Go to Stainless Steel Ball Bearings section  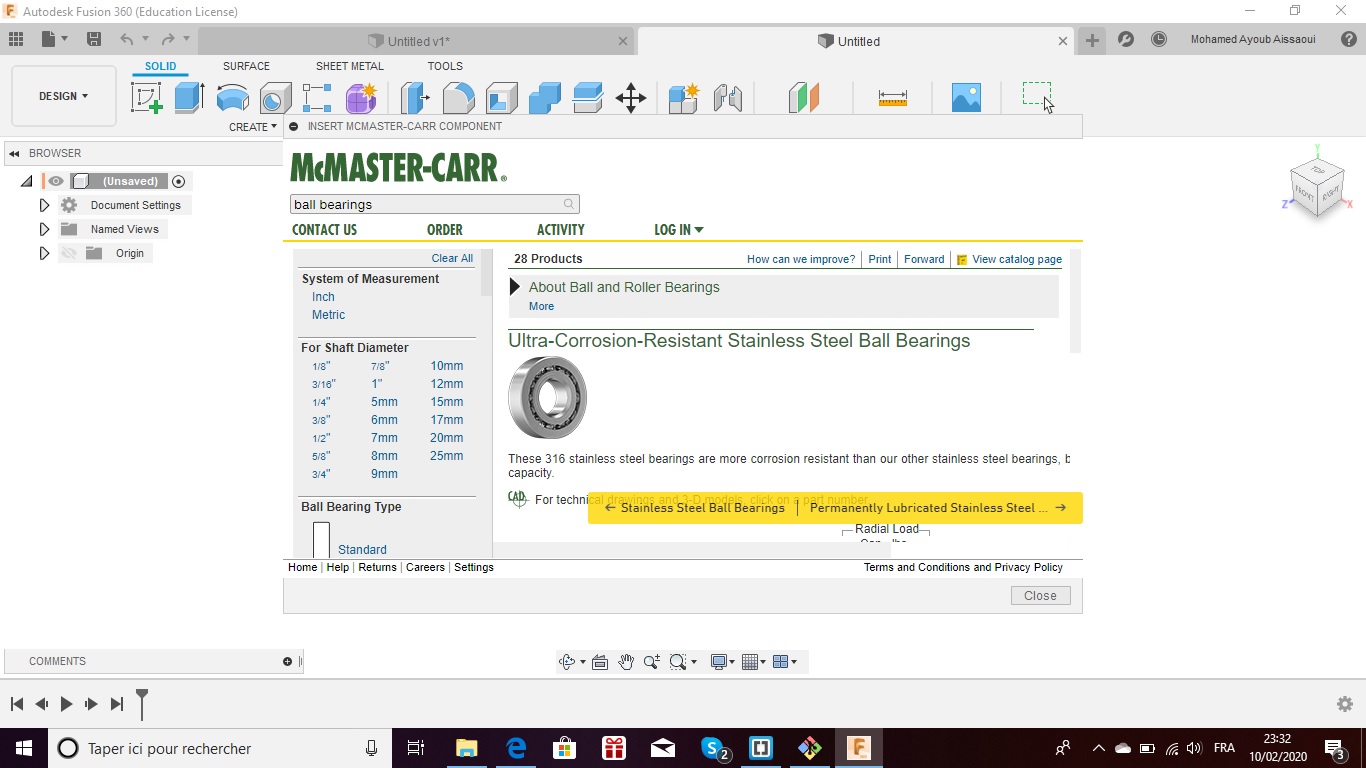695,508
